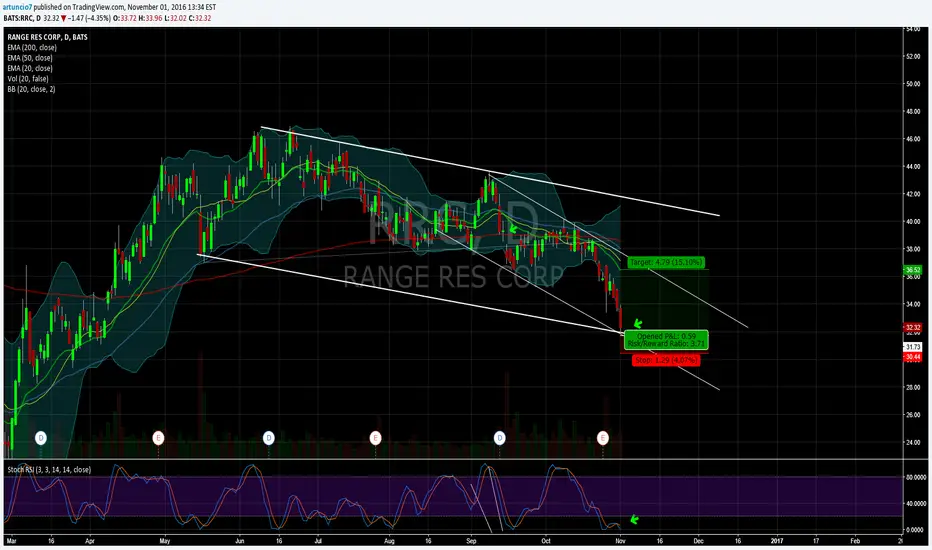Click the red Stop 1.29 (4.07%) label
The width and height of the screenshot is (932, 550).
[666, 360]
